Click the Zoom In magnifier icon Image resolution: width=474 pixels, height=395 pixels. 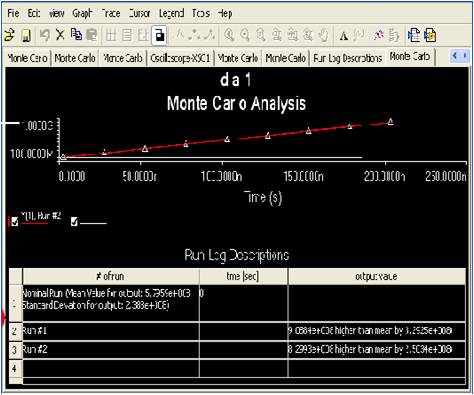pos(229,35)
